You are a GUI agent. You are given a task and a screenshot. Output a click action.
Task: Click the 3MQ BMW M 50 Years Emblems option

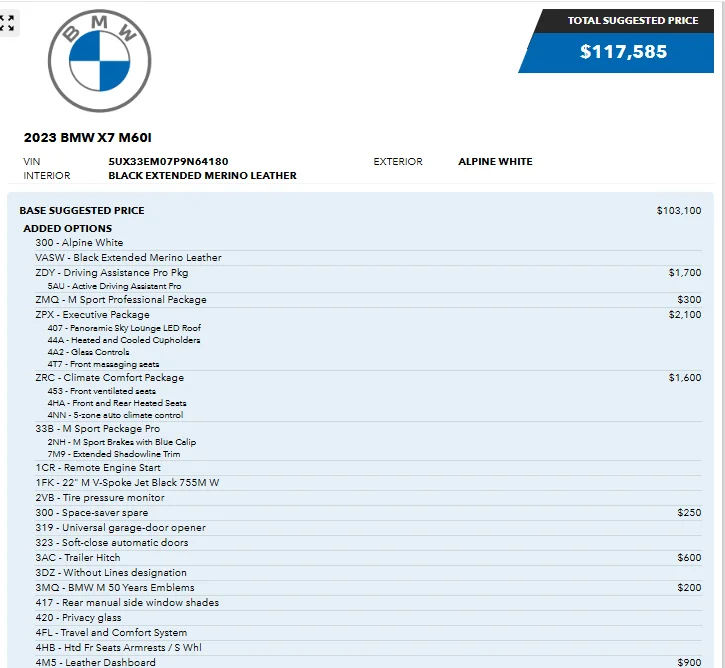click(115, 588)
